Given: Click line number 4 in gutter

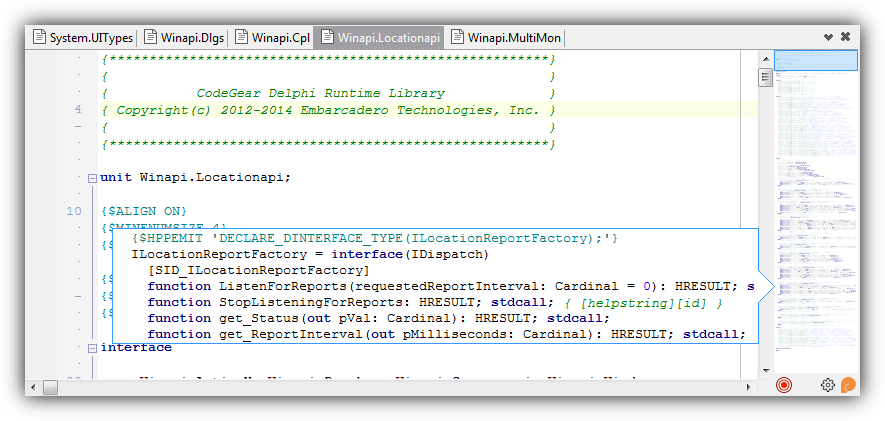Looking at the screenshot, I should 78,110.
